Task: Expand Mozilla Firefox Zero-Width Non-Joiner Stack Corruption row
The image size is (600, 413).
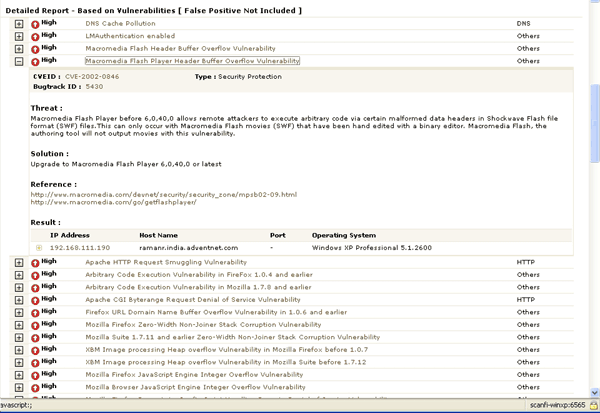Action: point(19,325)
